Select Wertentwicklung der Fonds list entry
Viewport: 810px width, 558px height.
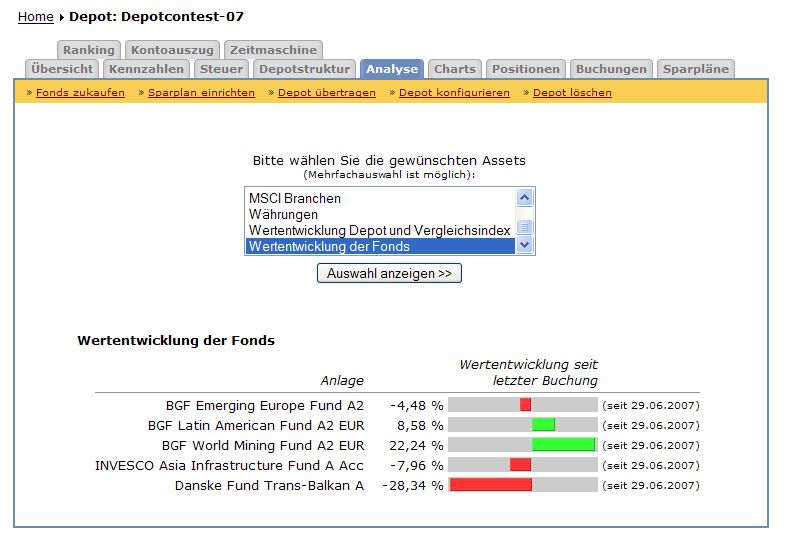tap(380, 246)
